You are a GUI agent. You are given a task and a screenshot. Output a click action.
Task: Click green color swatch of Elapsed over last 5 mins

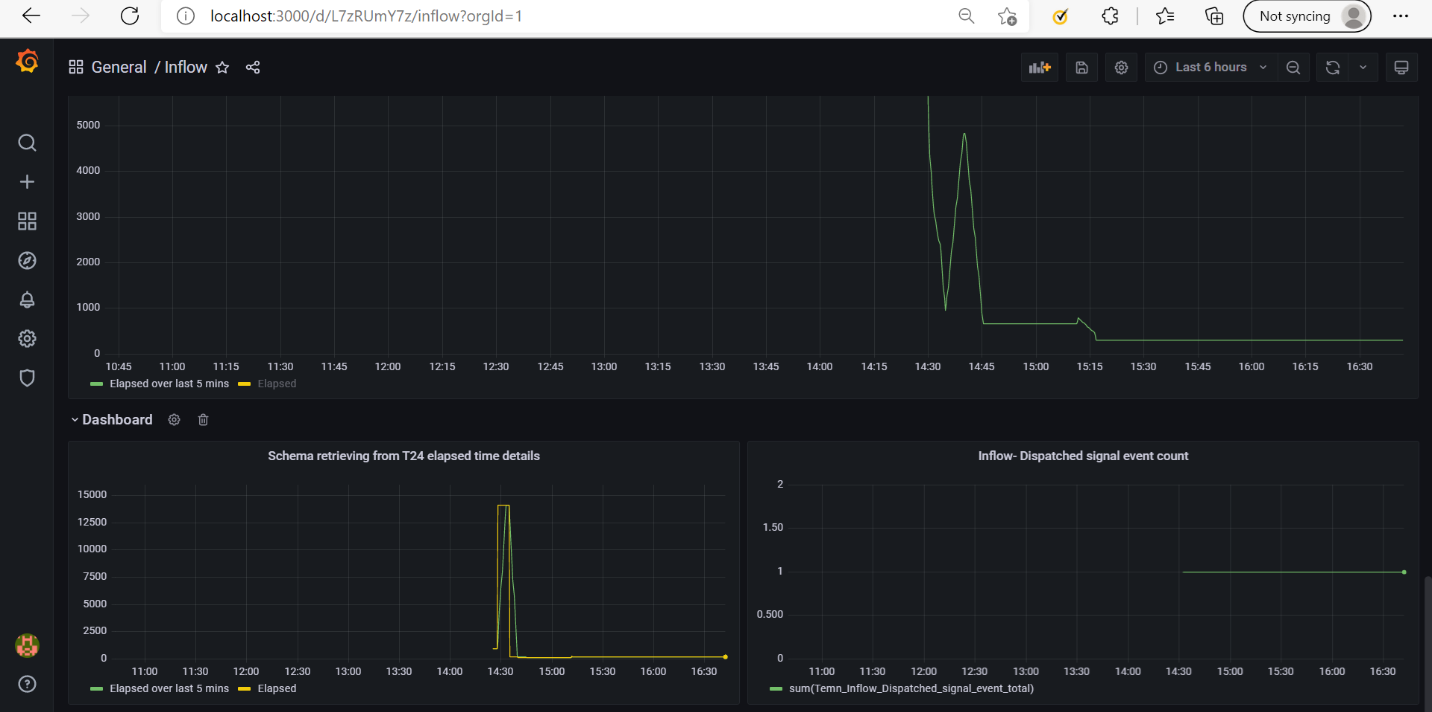pyautogui.click(x=96, y=384)
